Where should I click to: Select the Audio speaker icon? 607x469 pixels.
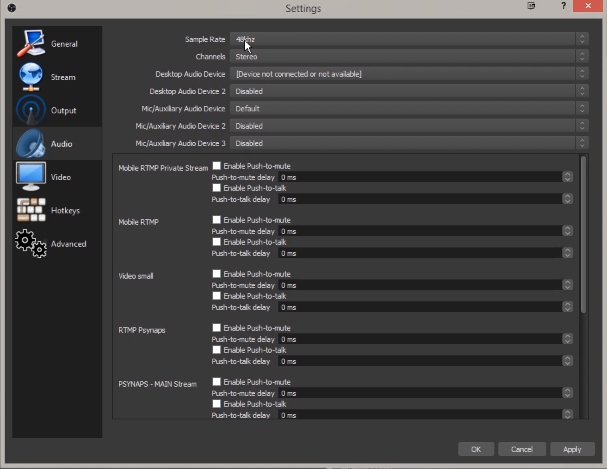pos(31,144)
